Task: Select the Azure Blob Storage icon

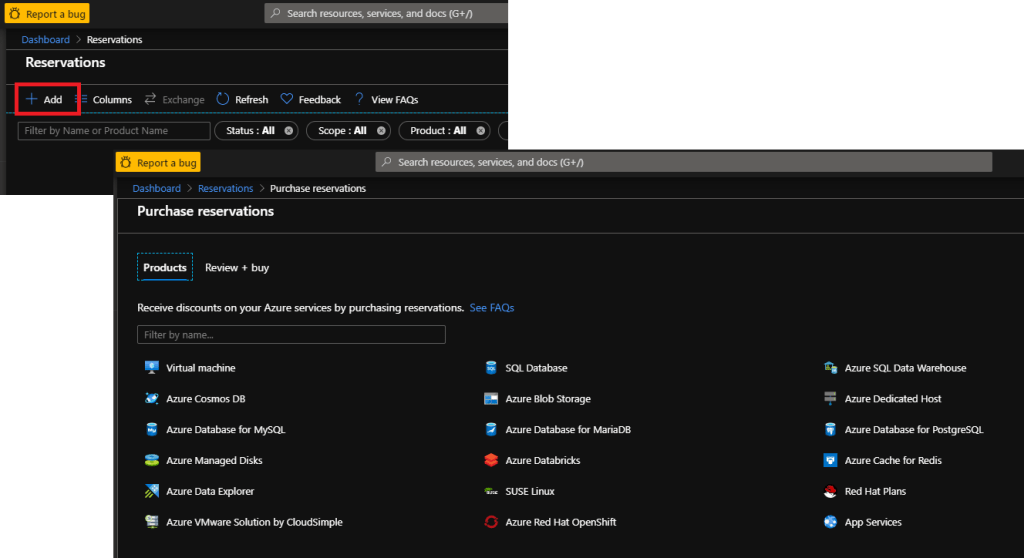Action: [491, 399]
